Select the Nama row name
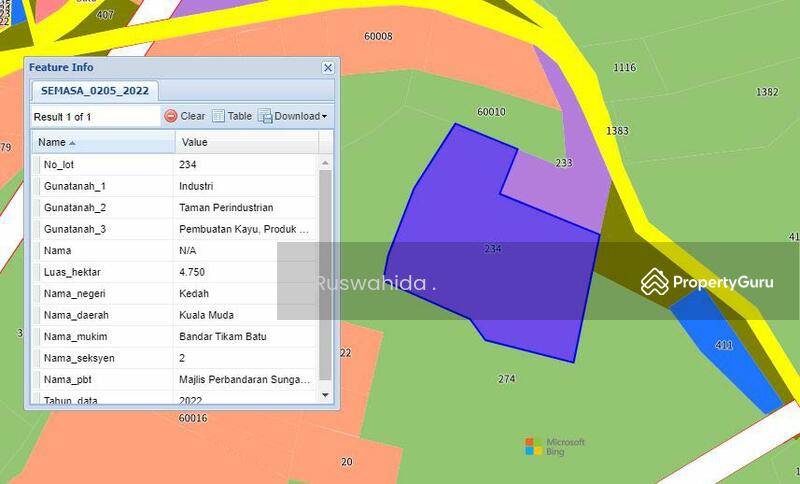The height and width of the screenshot is (484, 800). (57, 250)
